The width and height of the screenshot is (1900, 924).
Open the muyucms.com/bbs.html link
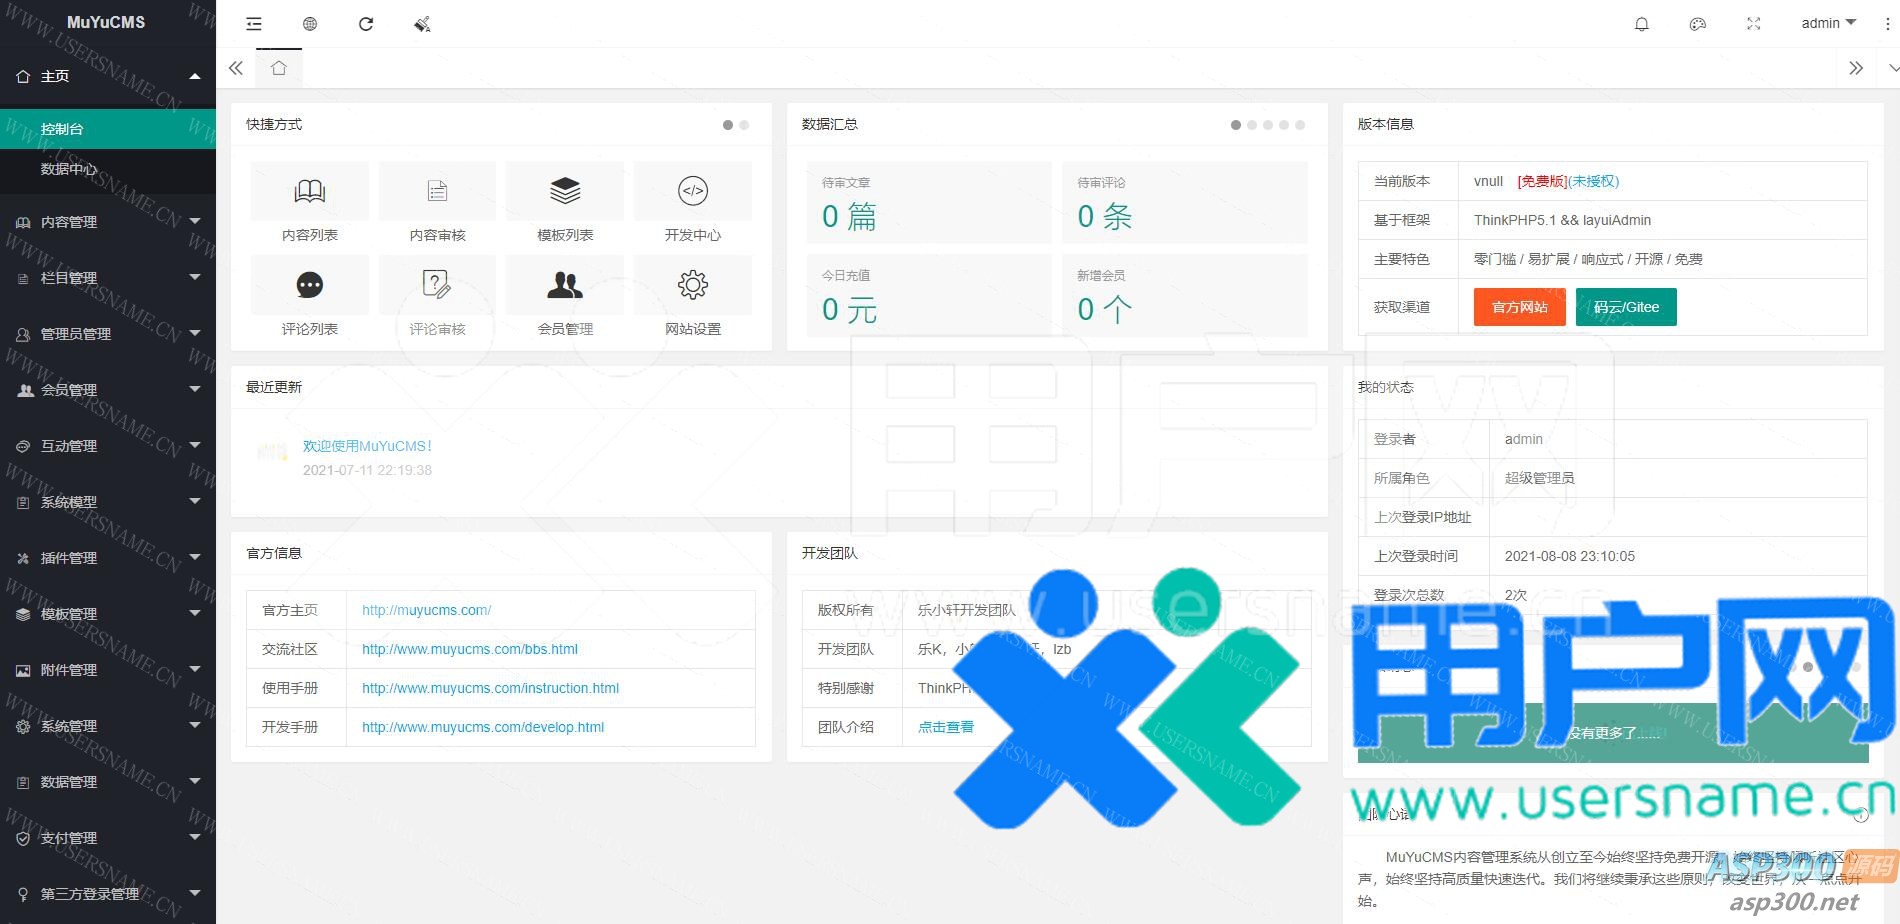470,649
